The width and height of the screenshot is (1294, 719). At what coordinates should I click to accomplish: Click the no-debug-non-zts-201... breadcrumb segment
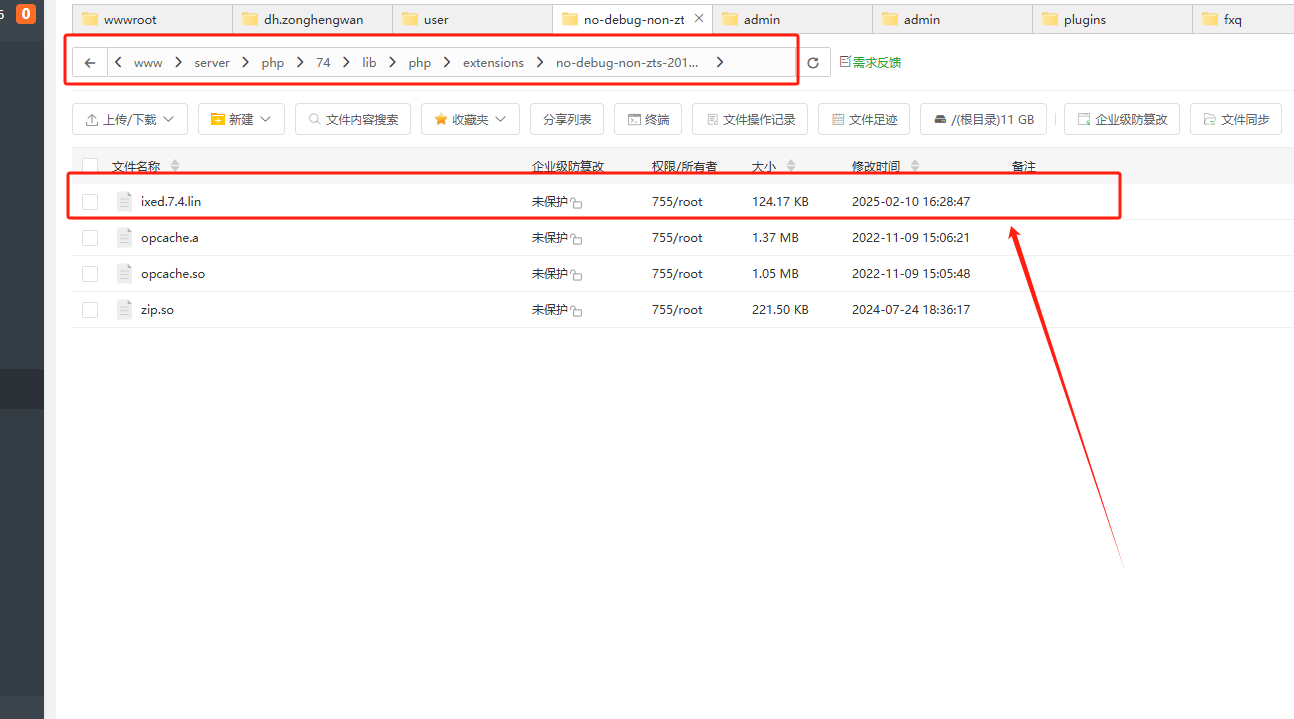click(x=627, y=63)
